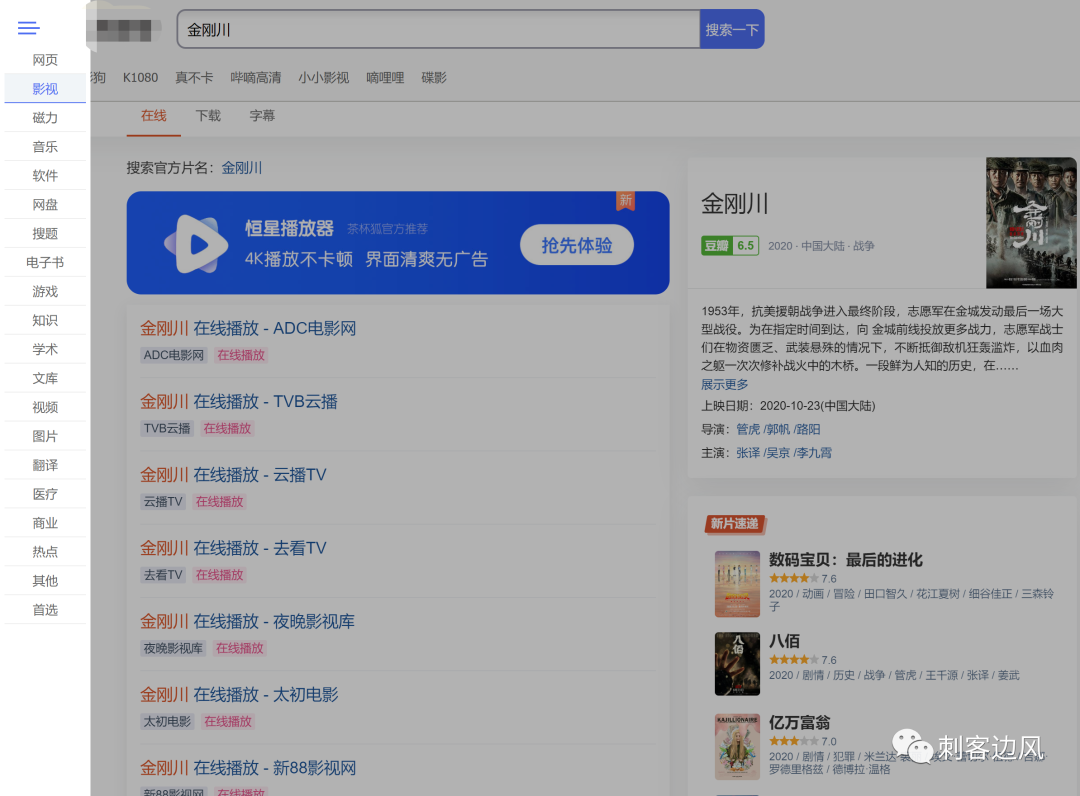Click actor link 吴京
Screen dimensions: 1080x796
tap(778, 452)
